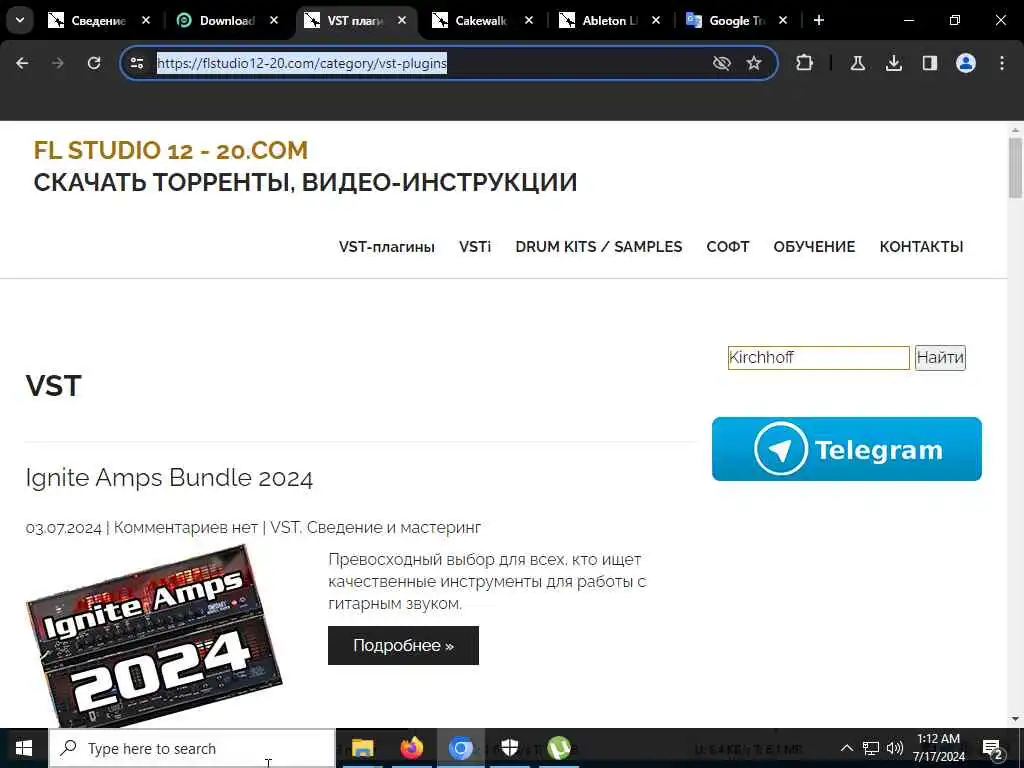Open the network status tray icon
Viewport: 1024px width, 768px height.
[x=871, y=748]
